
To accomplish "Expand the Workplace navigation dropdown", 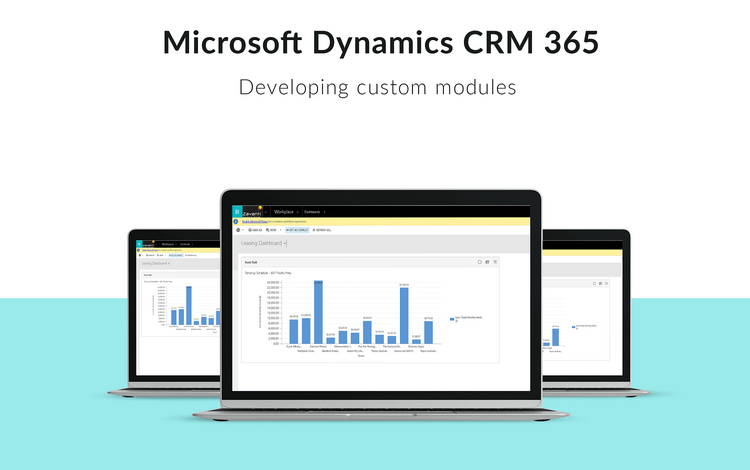I will [x=298, y=212].
